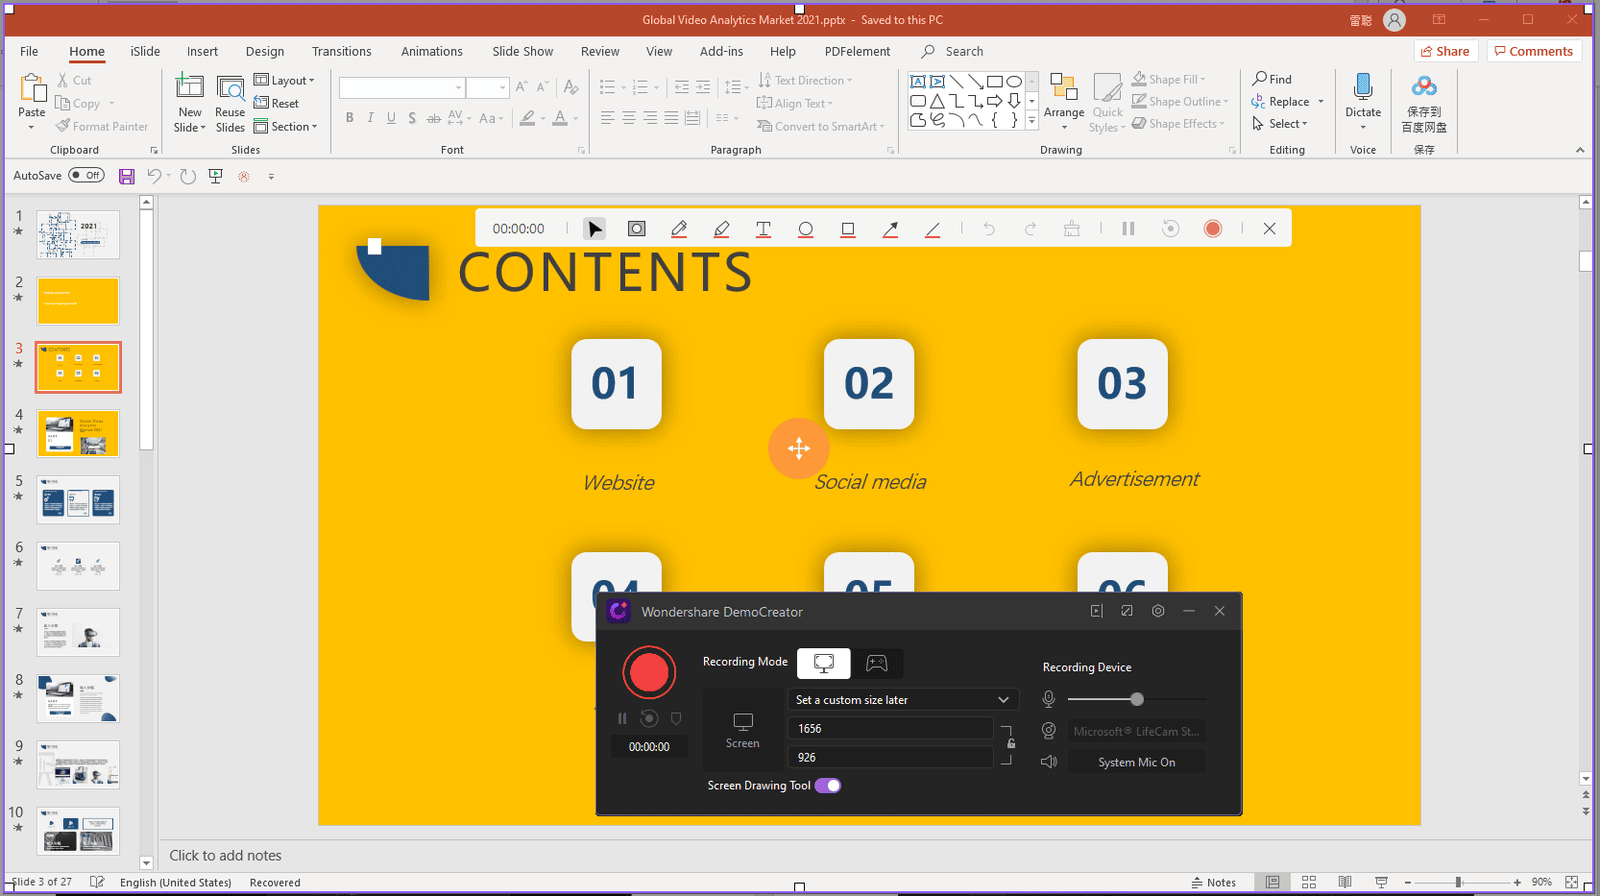Click the Dictate microphone icon
Image resolution: width=1600 pixels, height=896 pixels.
click(x=1363, y=87)
